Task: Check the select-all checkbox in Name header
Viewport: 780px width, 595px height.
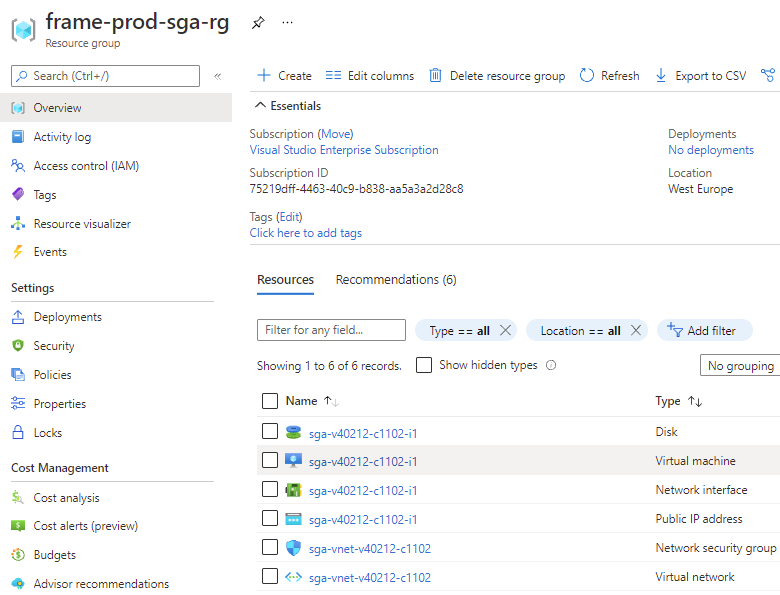Action: [270, 401]
